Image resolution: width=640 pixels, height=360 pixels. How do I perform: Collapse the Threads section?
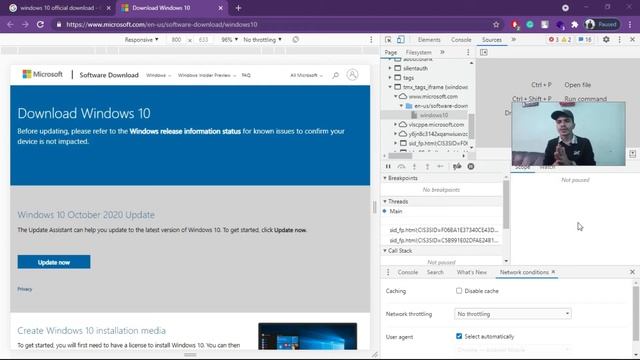[x=385, y=202]
